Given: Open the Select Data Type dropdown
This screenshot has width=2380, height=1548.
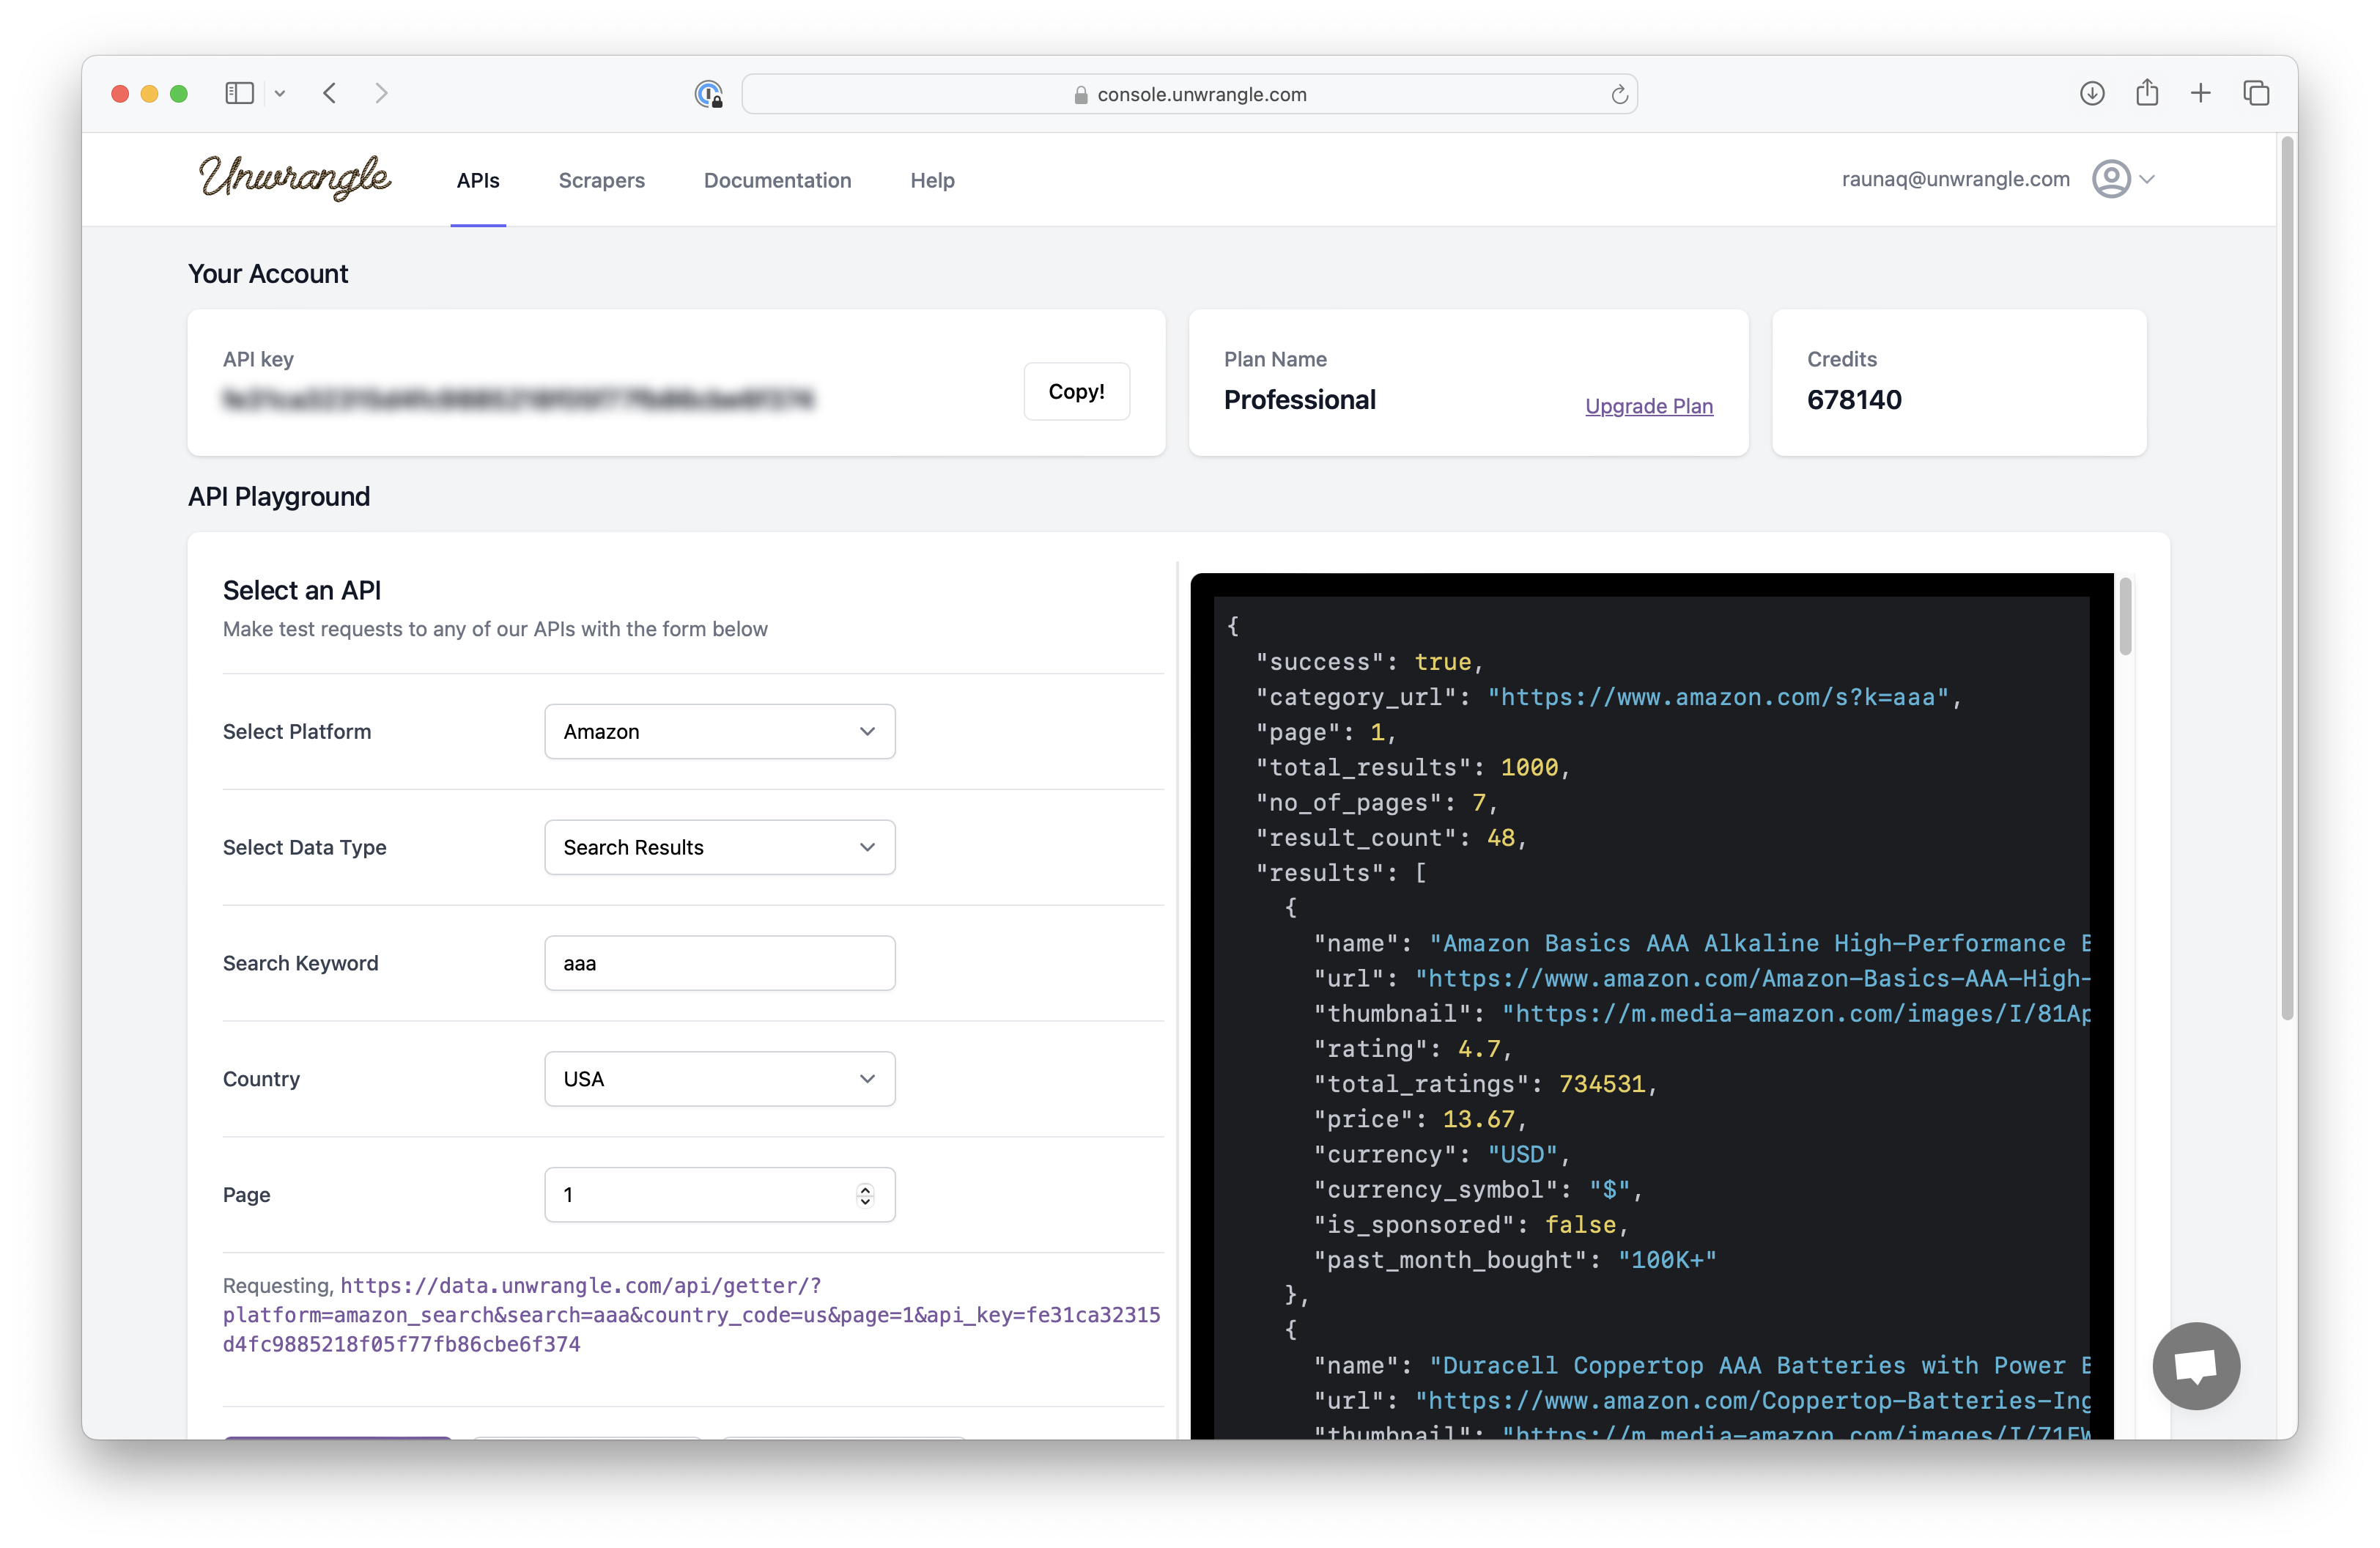Looking at the screenshot, I should (x=719, y=847).
